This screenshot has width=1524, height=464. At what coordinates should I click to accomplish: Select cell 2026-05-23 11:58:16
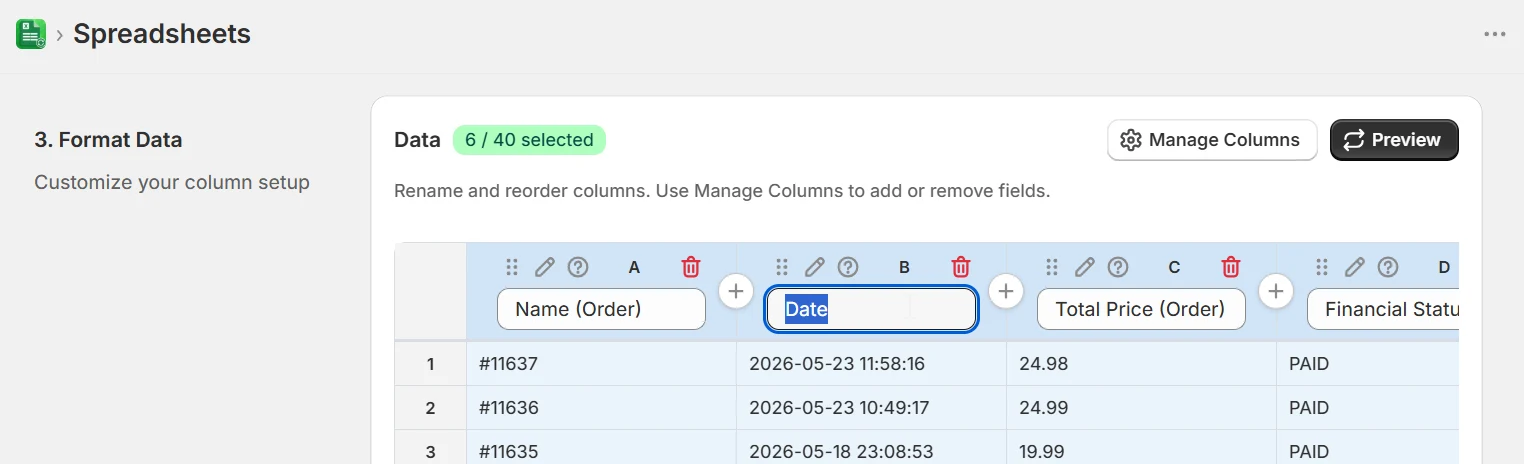pyautogui.click(x=871, y=364)
